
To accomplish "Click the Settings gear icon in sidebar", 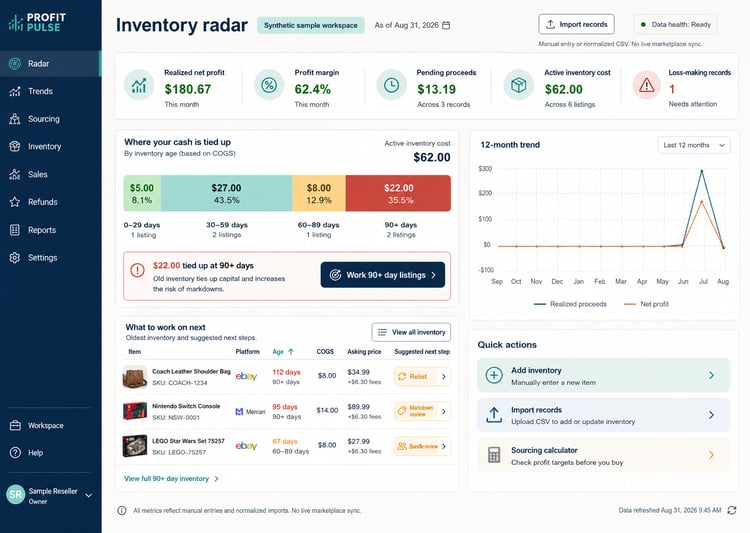I will (15, 257).
